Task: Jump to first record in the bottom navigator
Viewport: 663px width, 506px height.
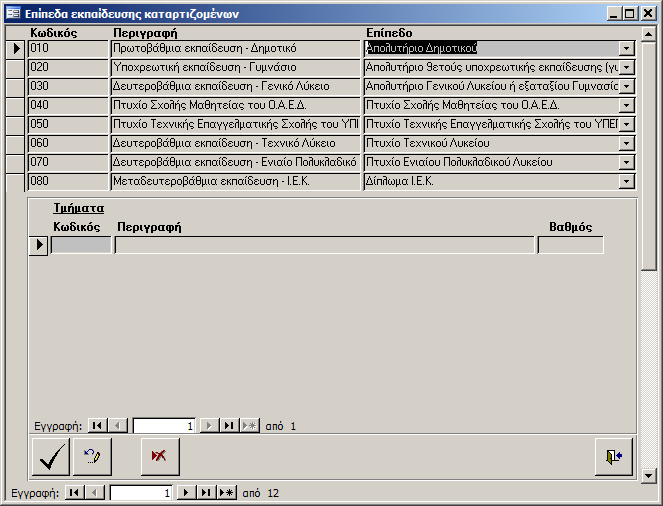Action: (74, 493)
